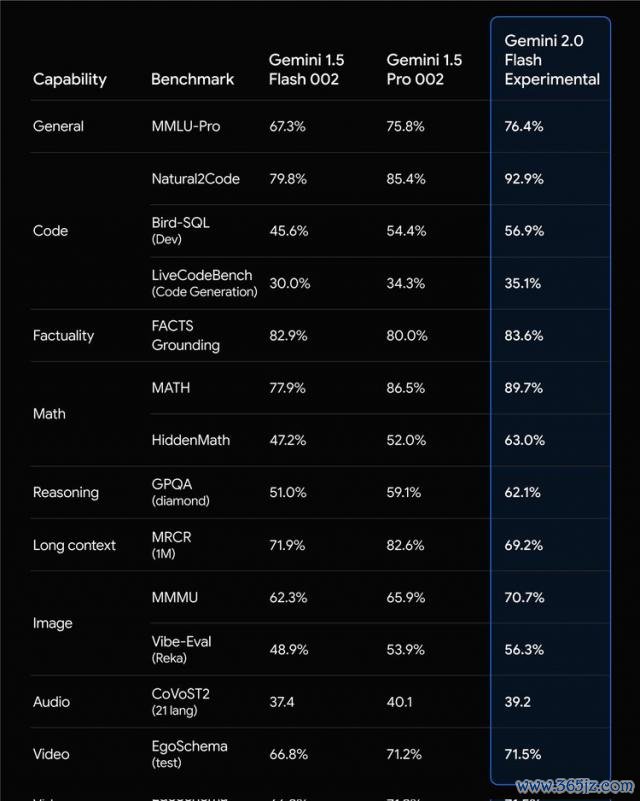Viewport: 640px width, 801px height.
Task: Click the Benchmark column header
Action: point(193,79)
